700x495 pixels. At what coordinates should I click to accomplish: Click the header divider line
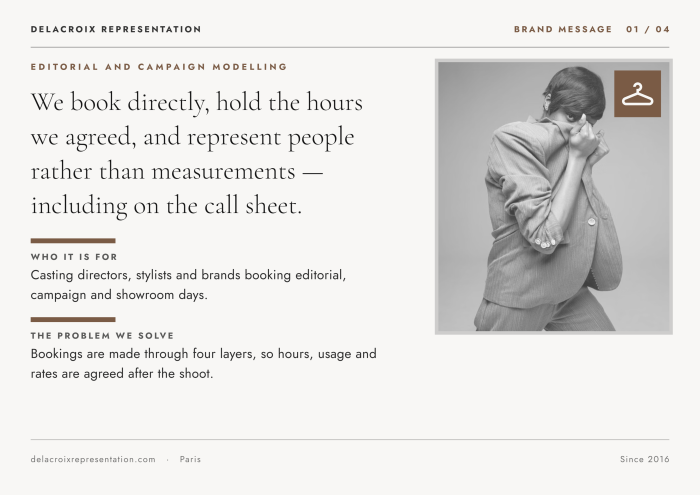pos(350,47)
